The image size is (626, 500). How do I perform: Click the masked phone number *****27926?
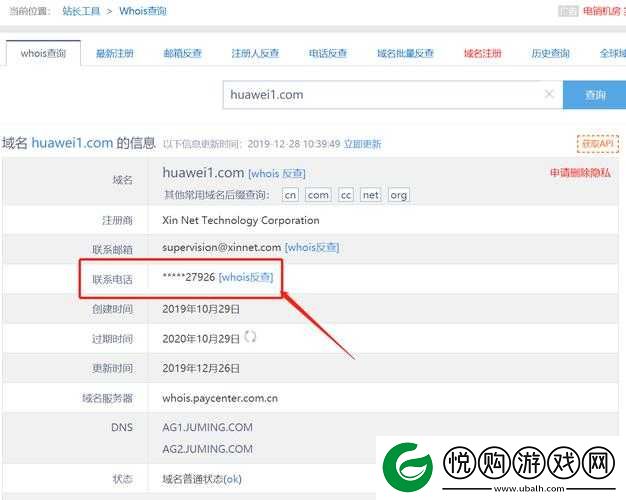tap(188, 277)
